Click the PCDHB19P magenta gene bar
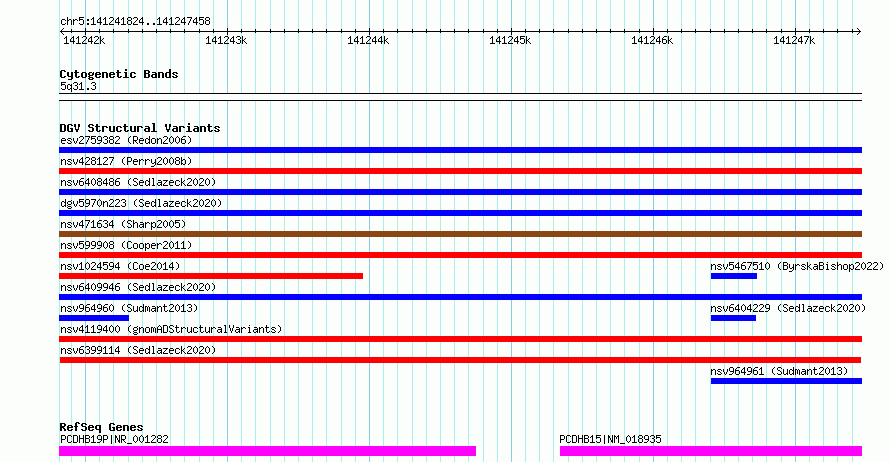This screenshot has height=462, width=890. point(267,451)
